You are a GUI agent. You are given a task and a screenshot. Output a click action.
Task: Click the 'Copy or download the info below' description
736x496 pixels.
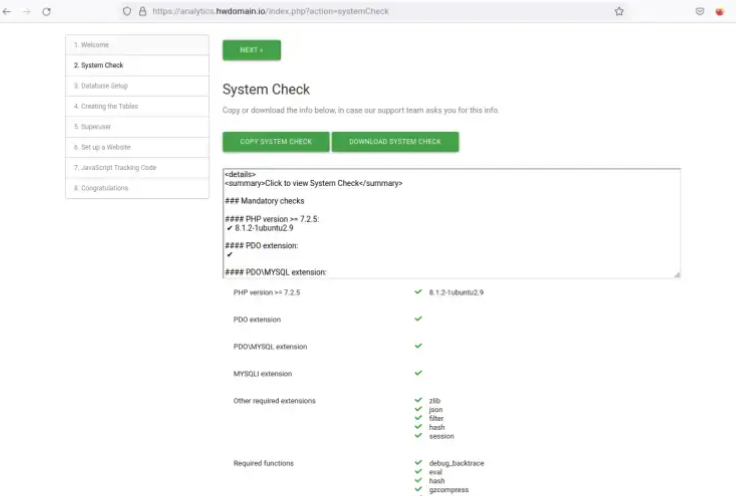[x=360, y=110]
